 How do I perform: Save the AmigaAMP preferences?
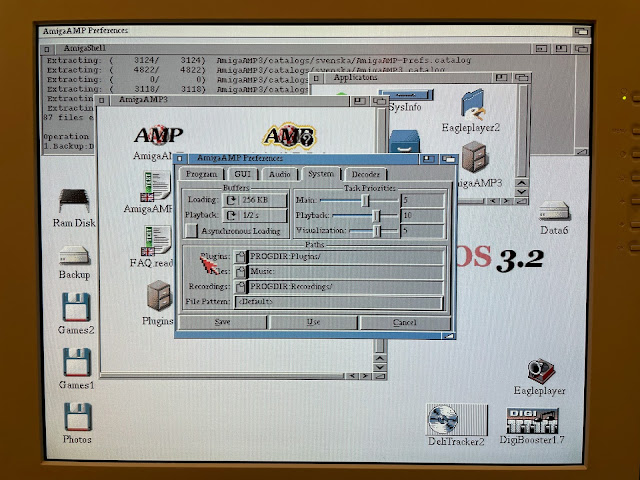pyautogui.click(x=222, y=322)
